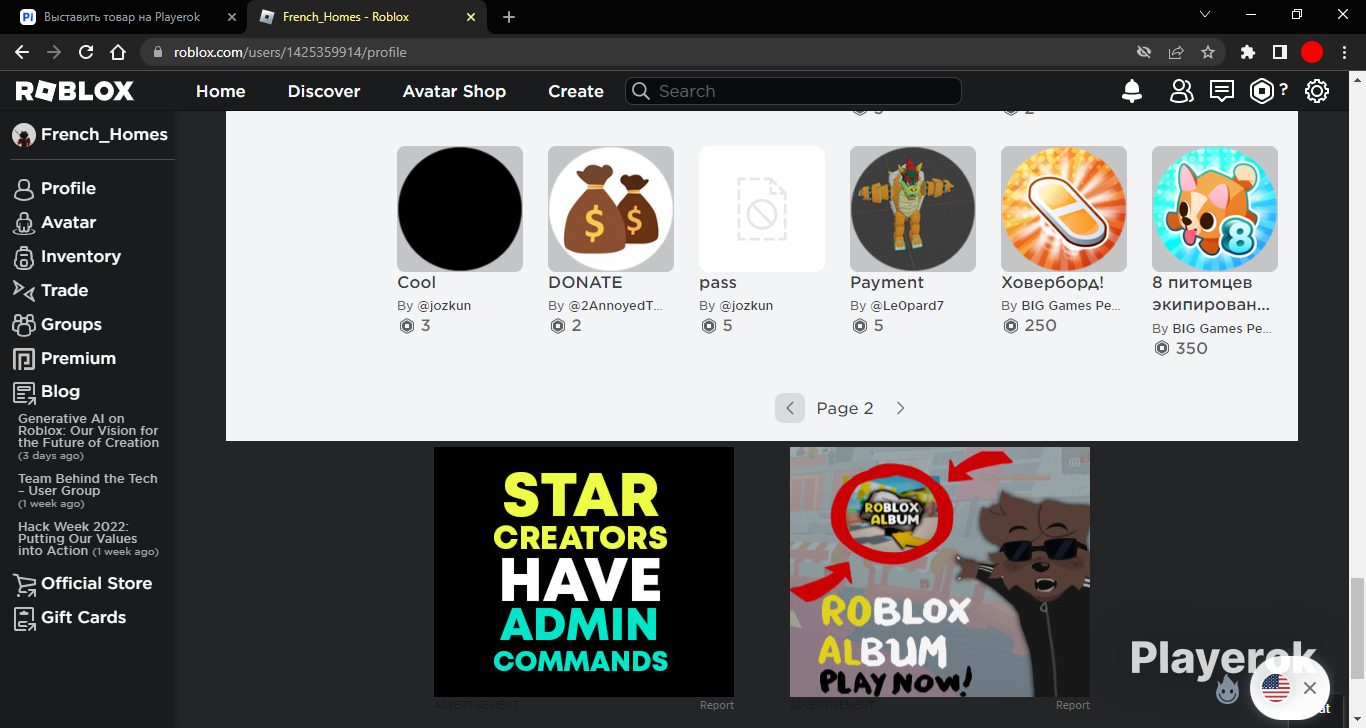
Task: Open Team Behind the Tech blog post
Action: point(88,485)
